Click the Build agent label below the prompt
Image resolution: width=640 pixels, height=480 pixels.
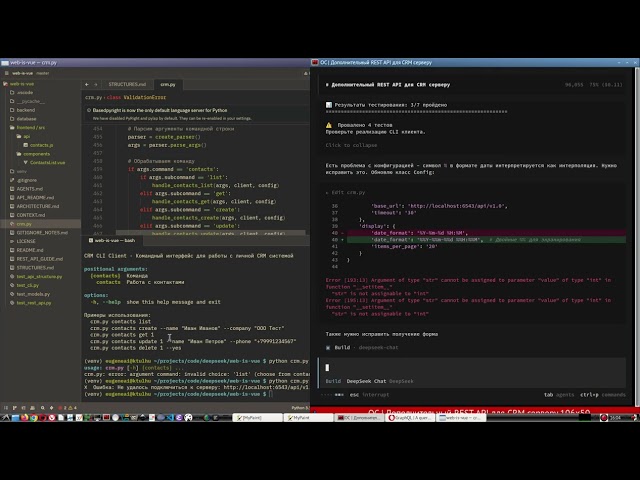333,381
